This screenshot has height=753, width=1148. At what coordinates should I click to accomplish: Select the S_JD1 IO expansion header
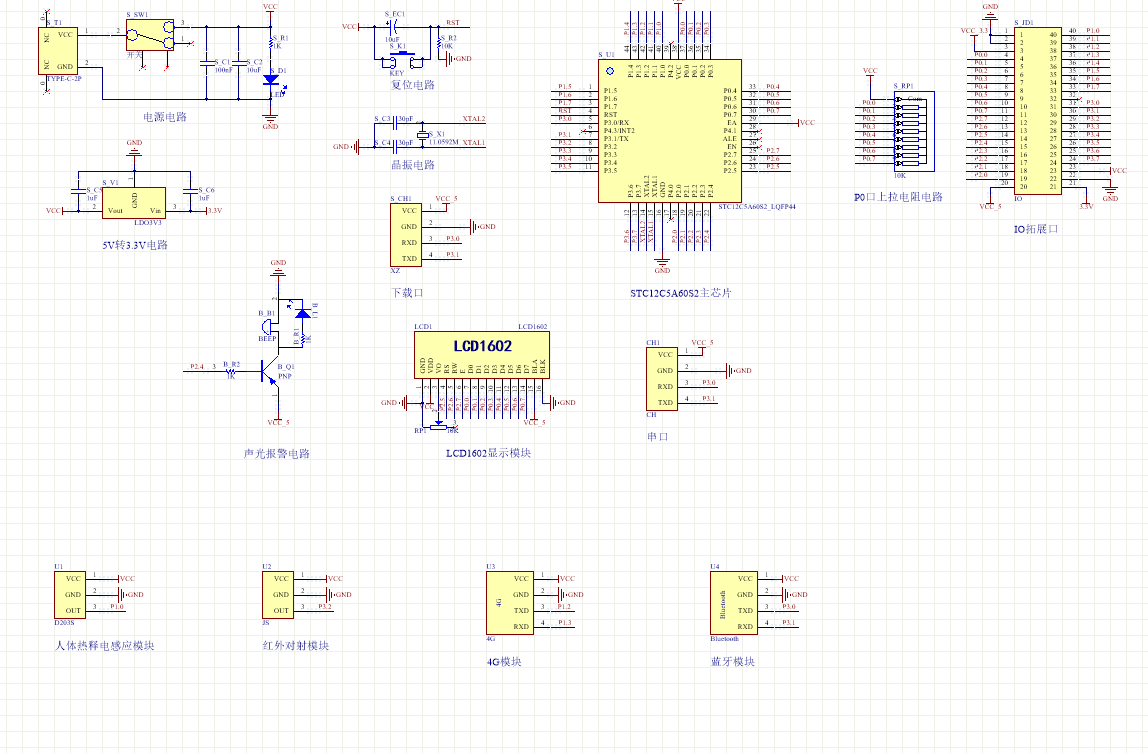[1037, 111]
